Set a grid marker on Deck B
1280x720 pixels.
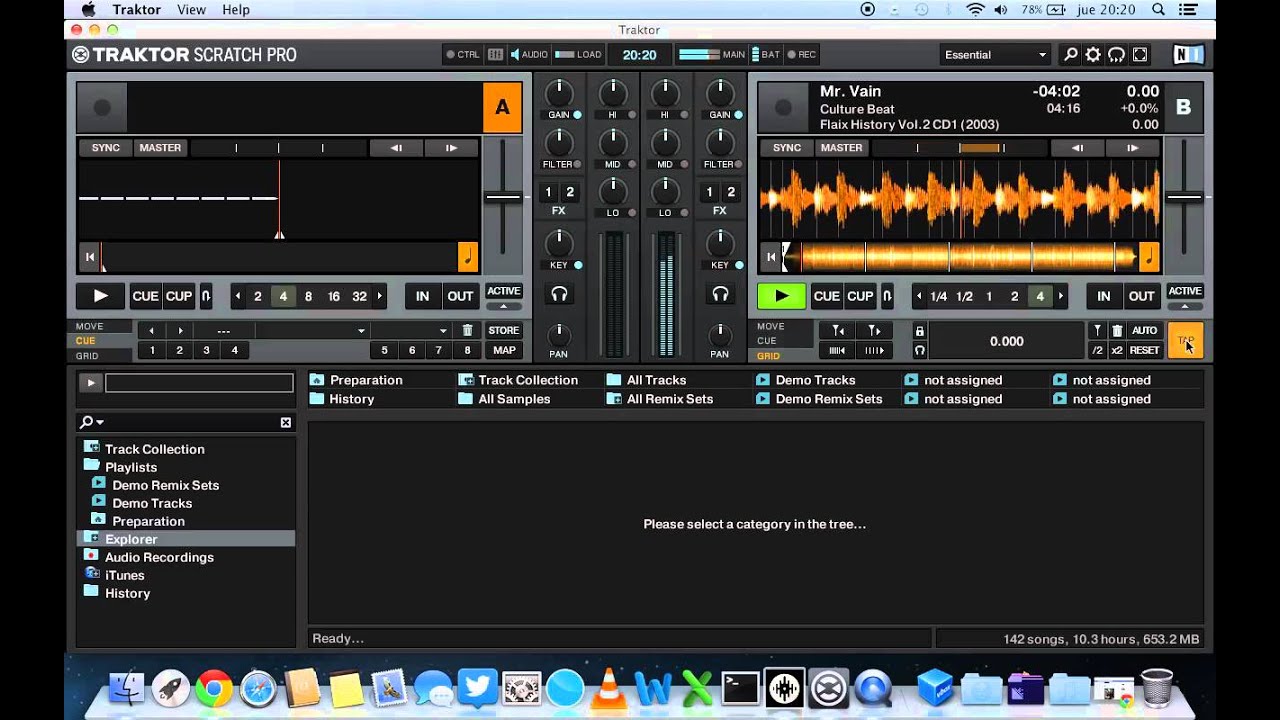click(x=1097, y=330)
